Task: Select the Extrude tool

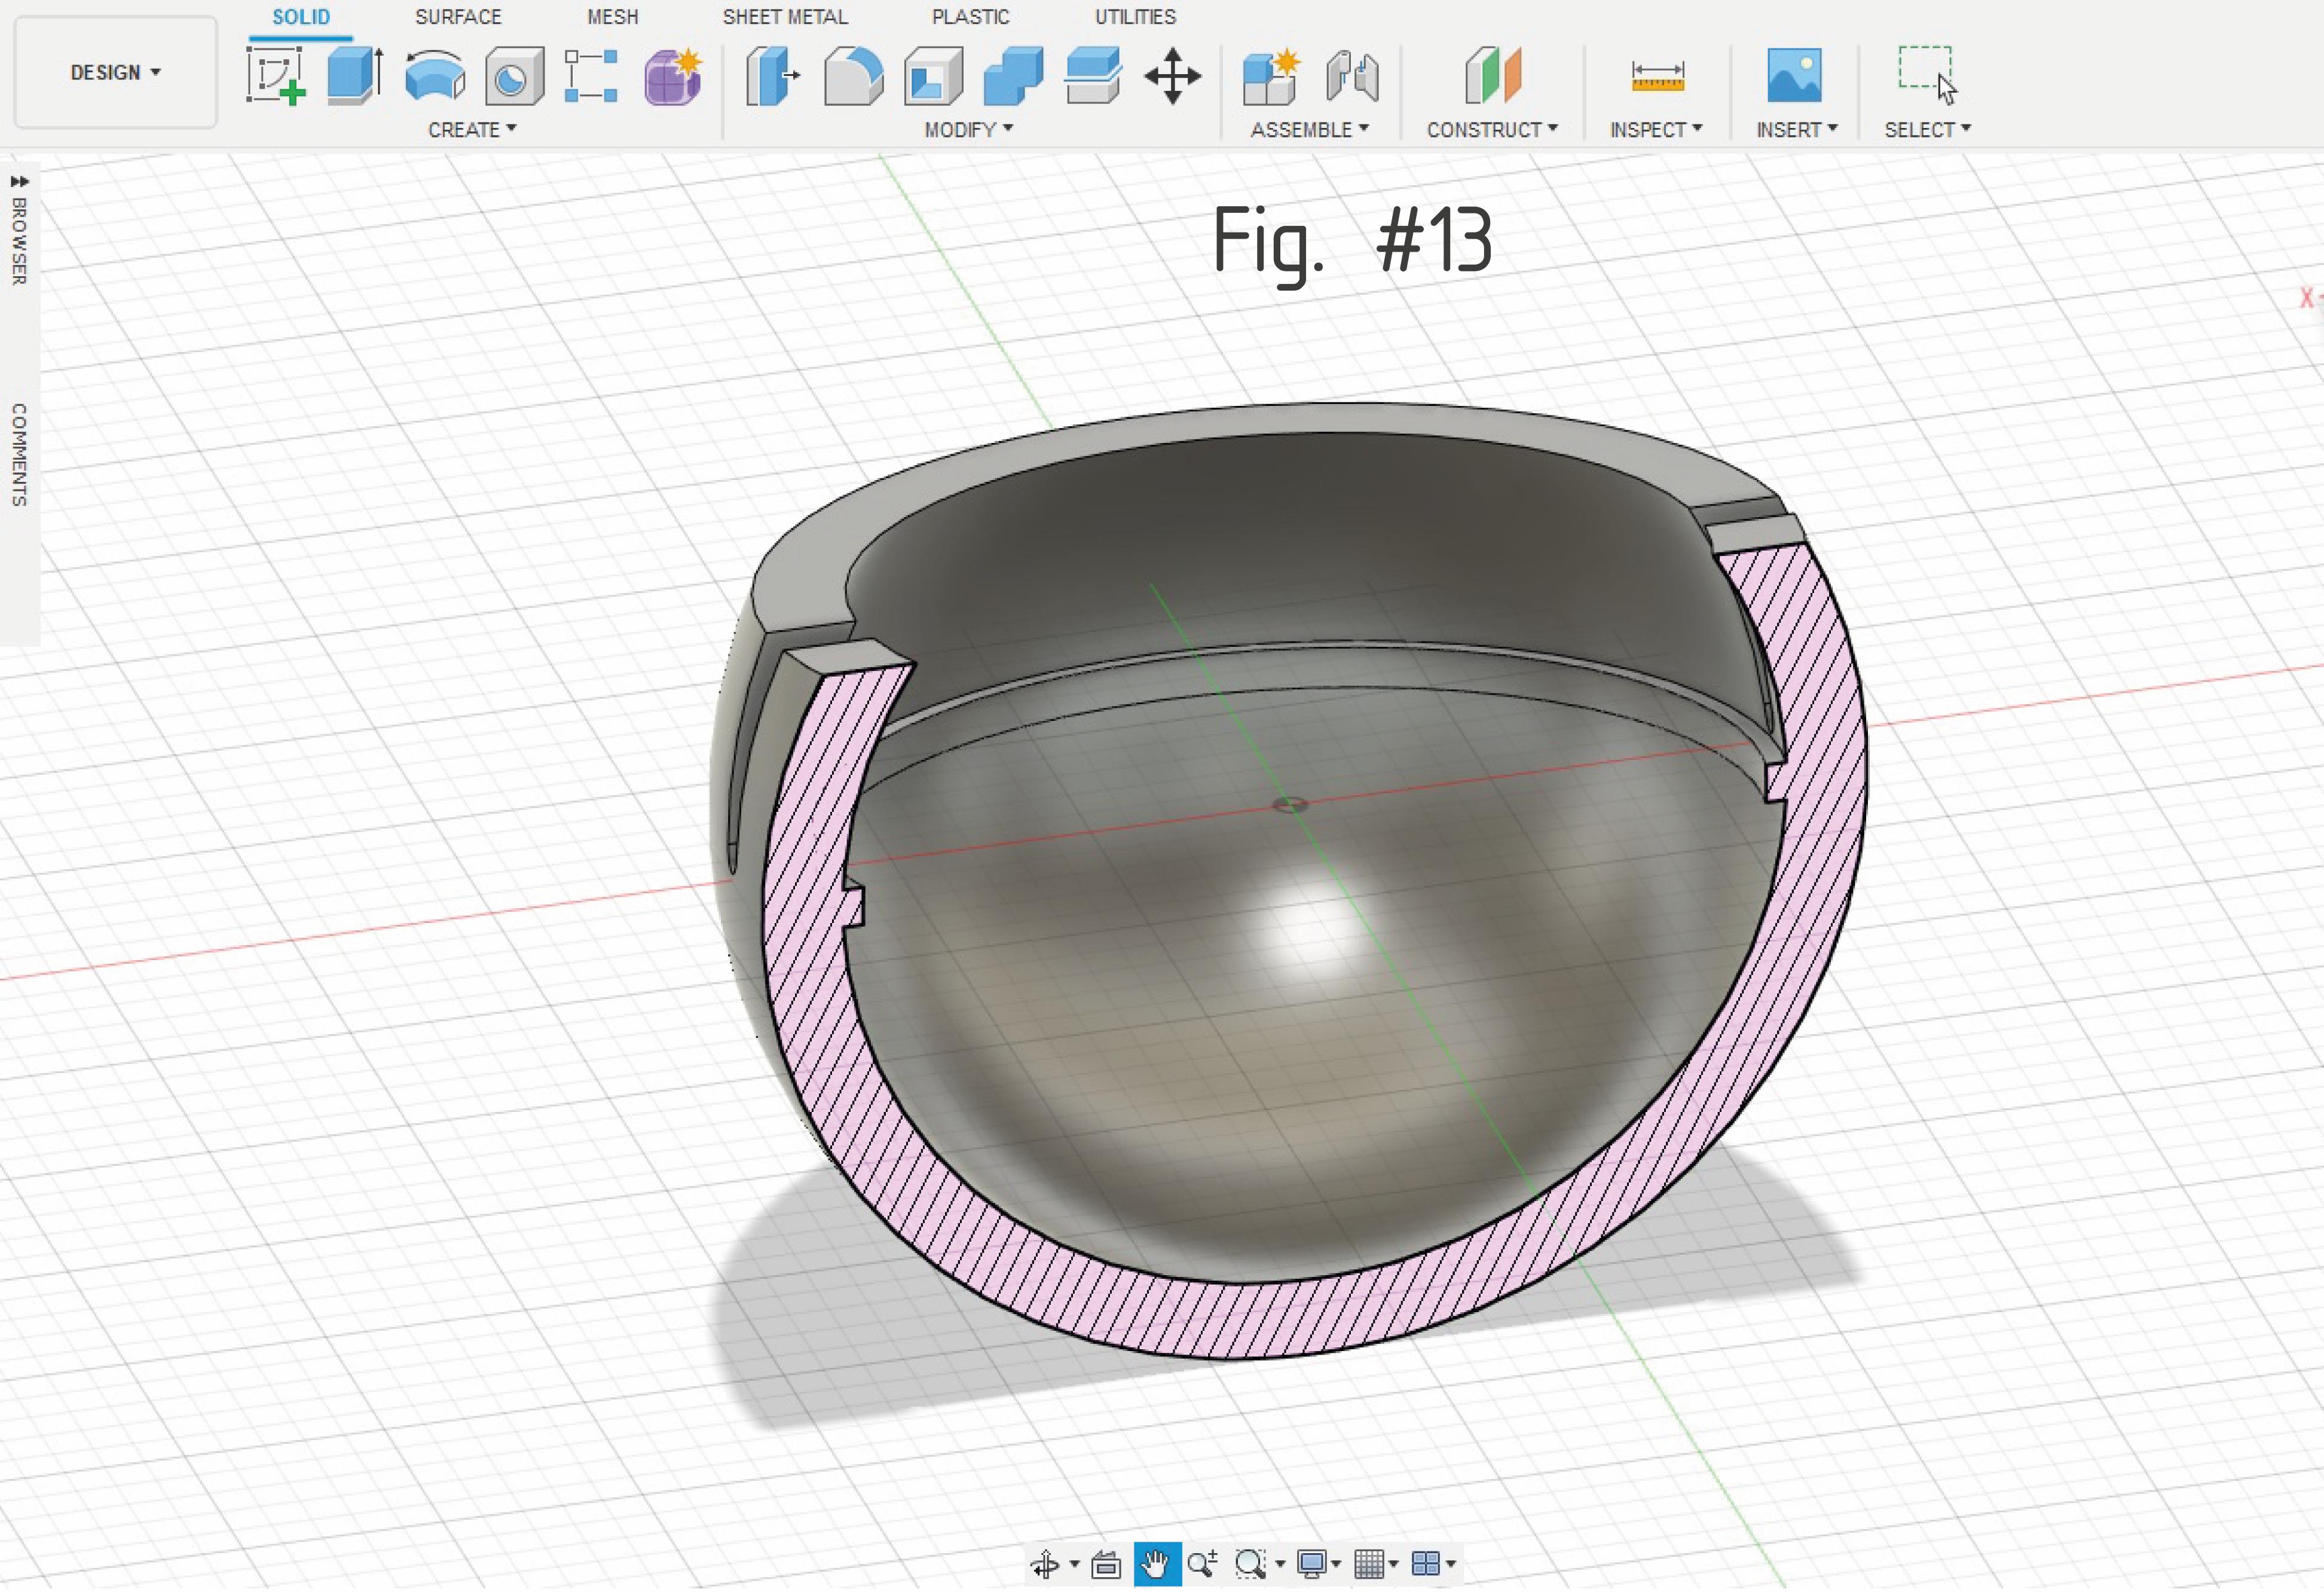Action: tap(354, 76)
